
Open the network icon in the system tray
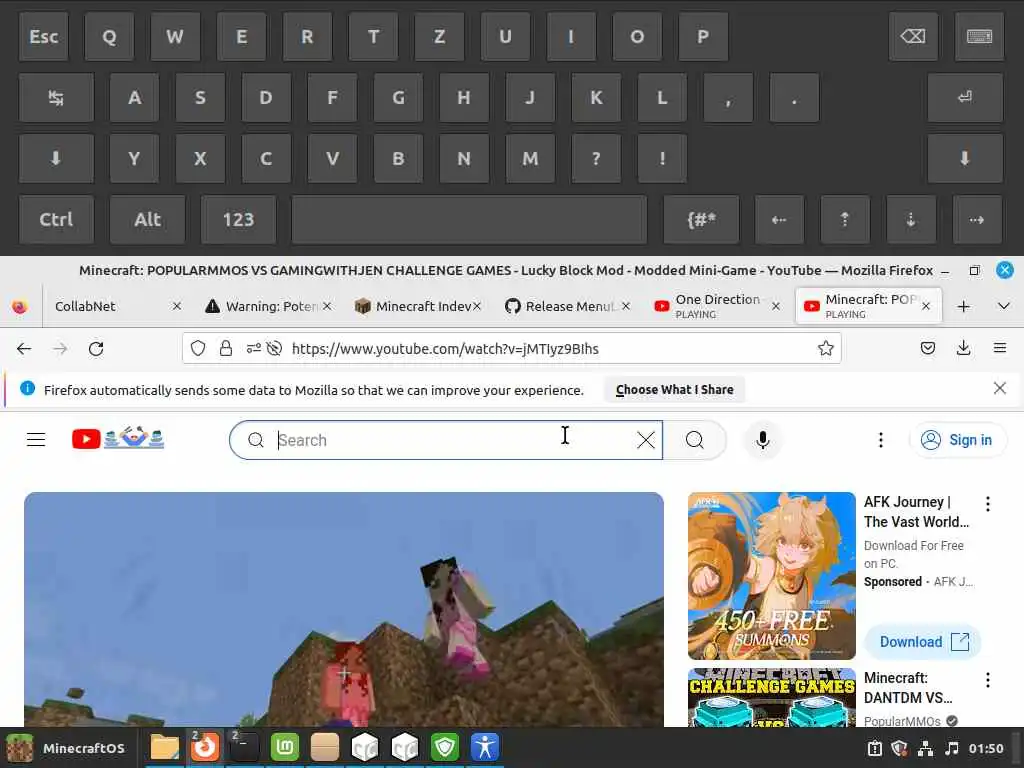[x=925, y=748]
